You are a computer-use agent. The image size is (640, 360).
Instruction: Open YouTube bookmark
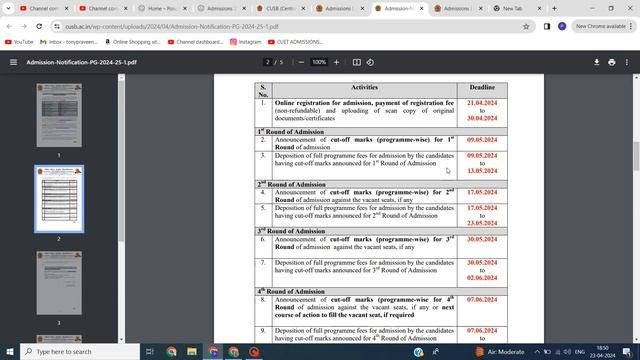pos(19,42)
